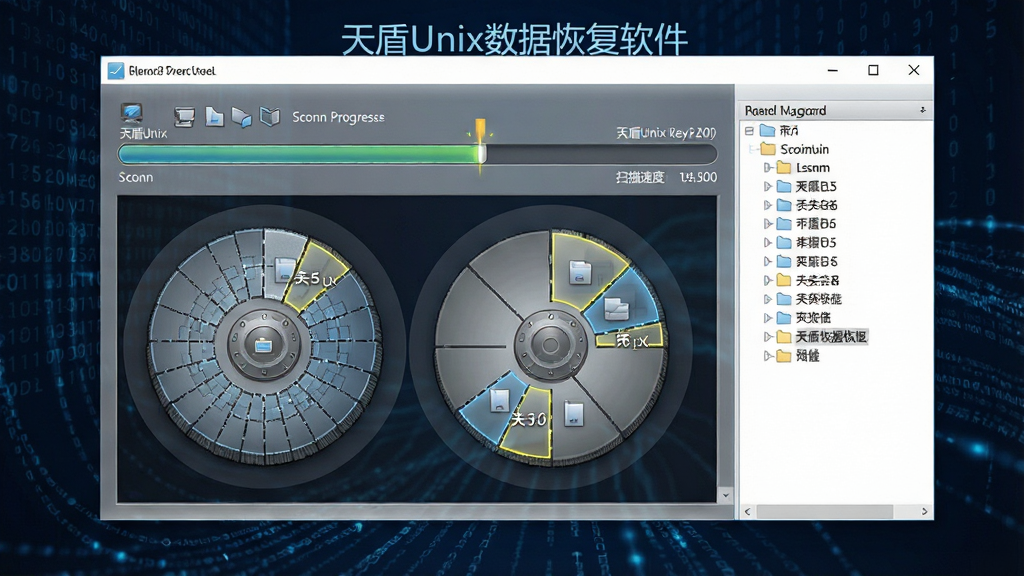Click the orange marker above the progress bar

point(481,129)
